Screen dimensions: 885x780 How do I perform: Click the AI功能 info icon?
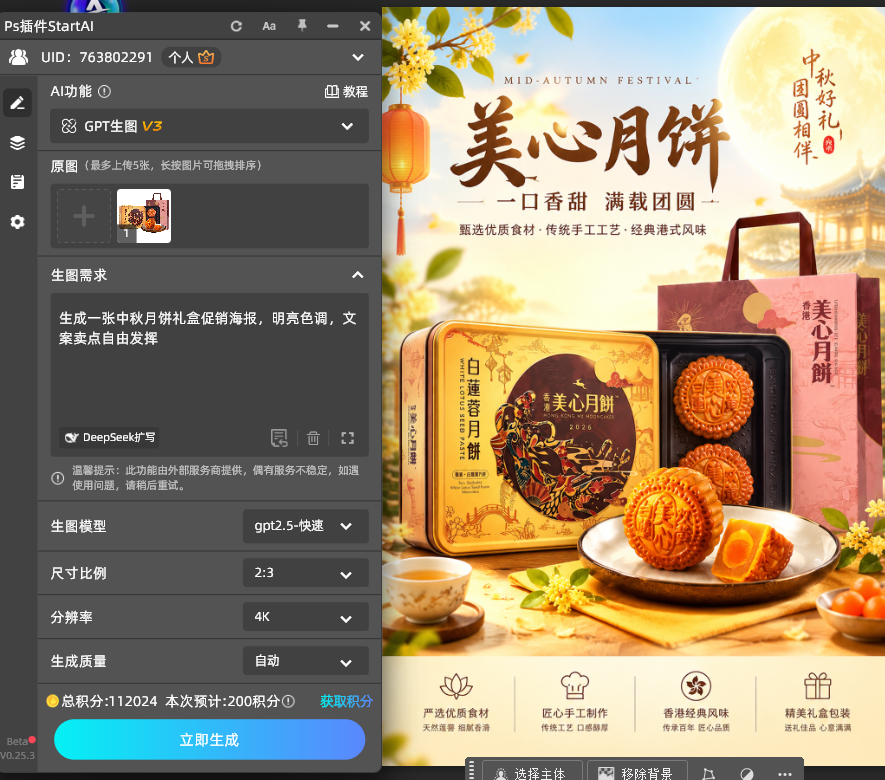[104, 91]
